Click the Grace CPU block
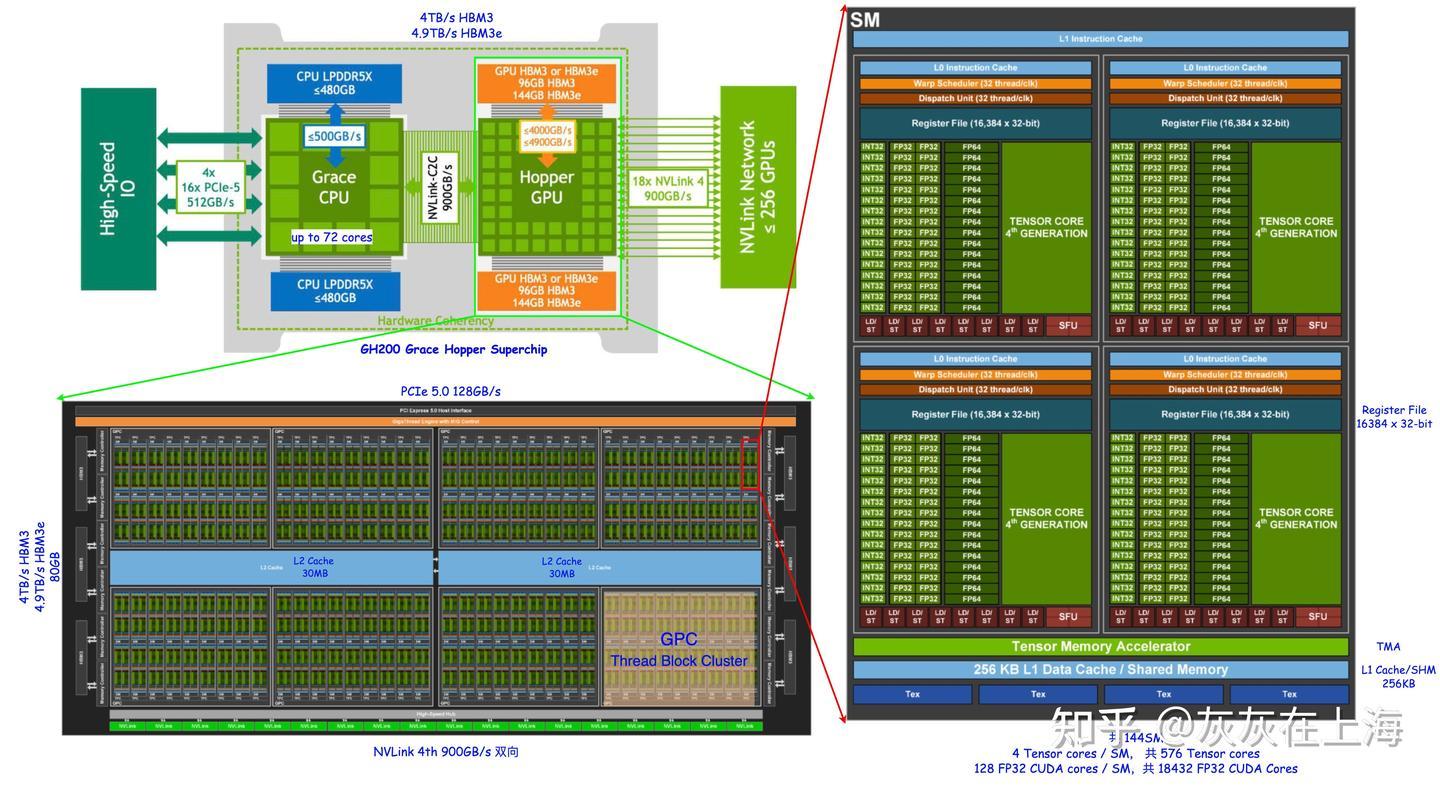This screenshot has height=787, width=1440. 334,186
